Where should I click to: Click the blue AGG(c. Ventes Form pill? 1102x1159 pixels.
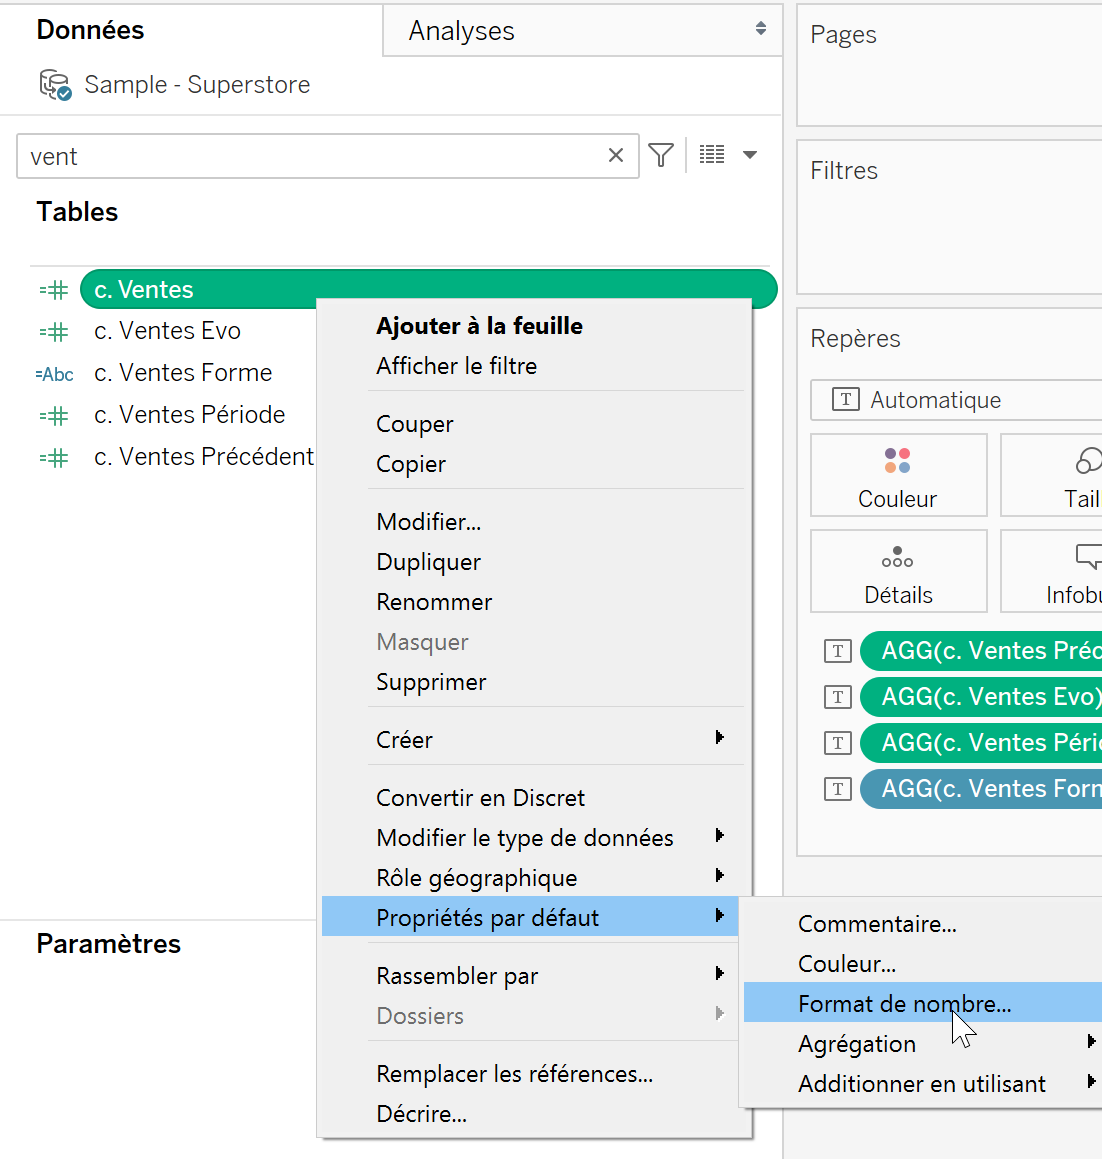982,788
